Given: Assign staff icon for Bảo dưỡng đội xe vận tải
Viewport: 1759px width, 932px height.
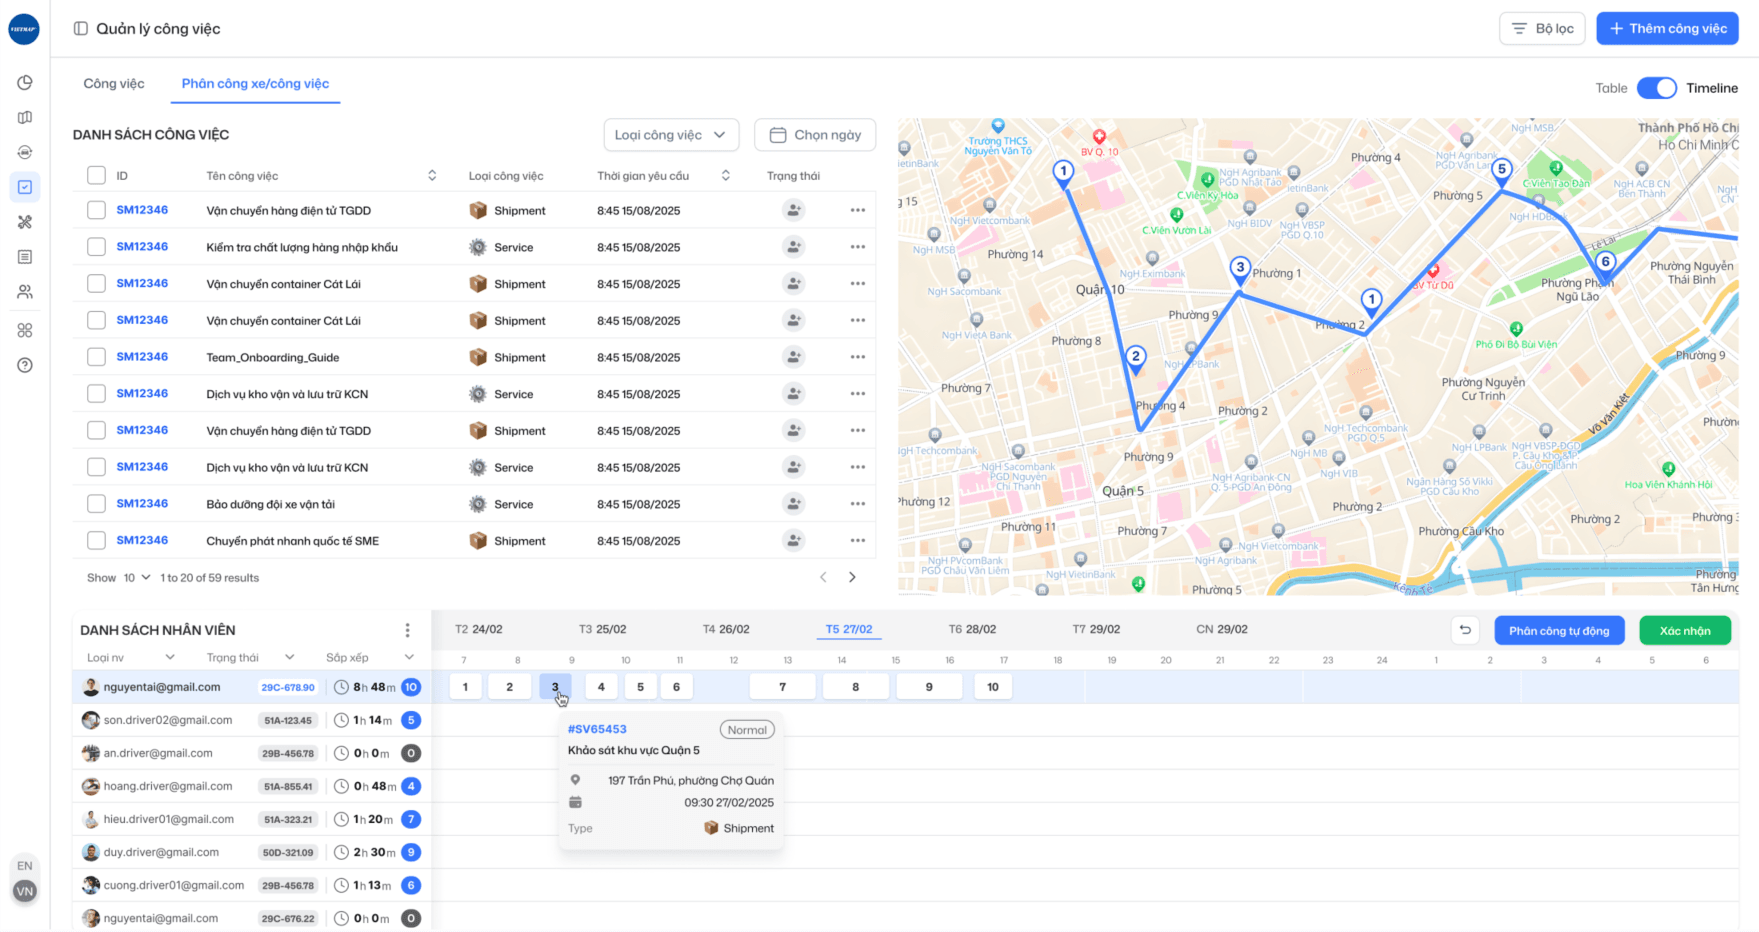Looking at the screenshot, I should (793, 504).
